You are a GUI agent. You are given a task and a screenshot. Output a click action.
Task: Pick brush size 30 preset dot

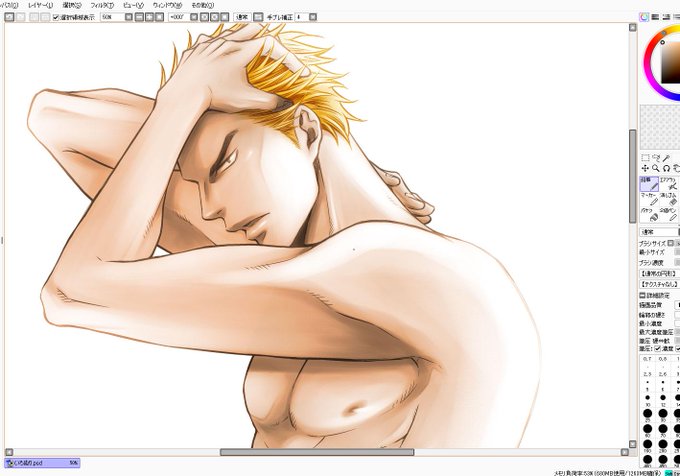[x=663, y=414]
